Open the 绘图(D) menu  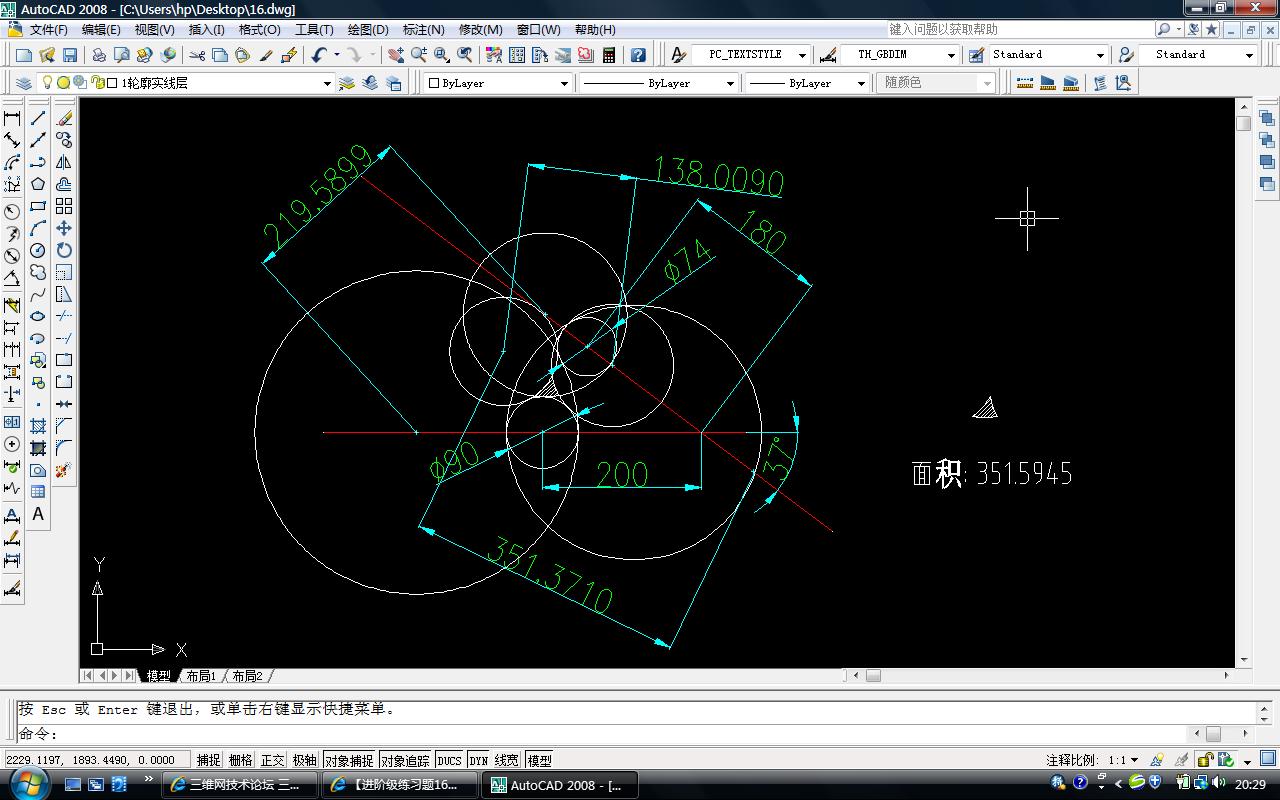pos(368,30)
